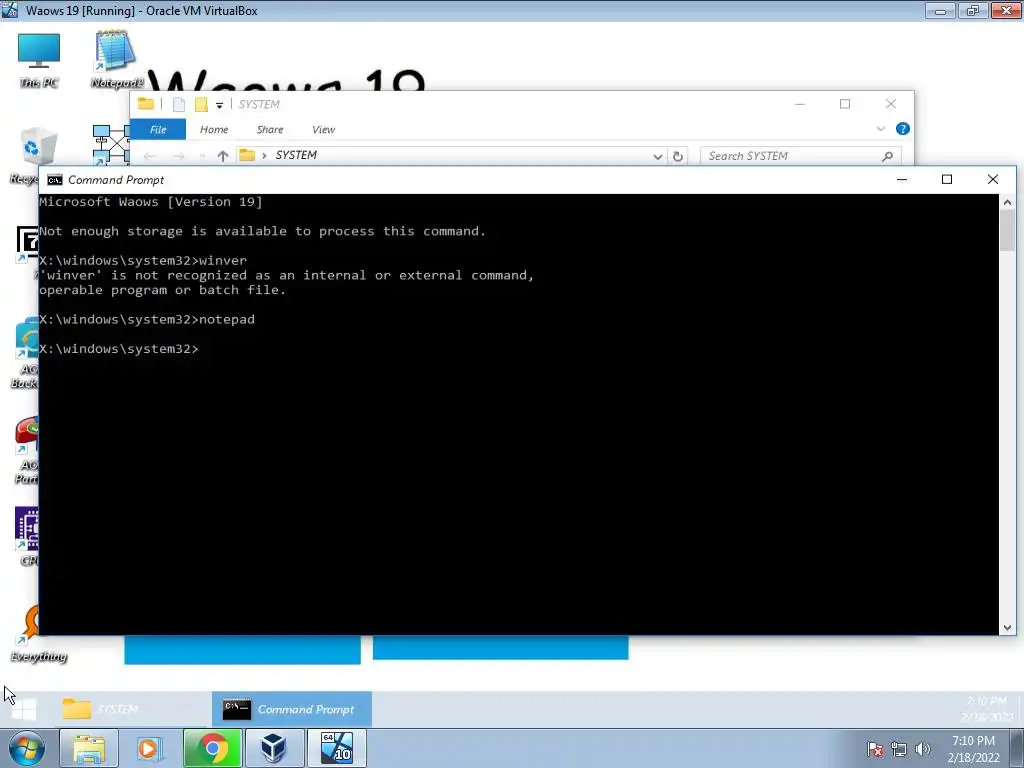Click the Windows 7 Start orb
This screenshot has width=1024, height=768.
[27, 748]
